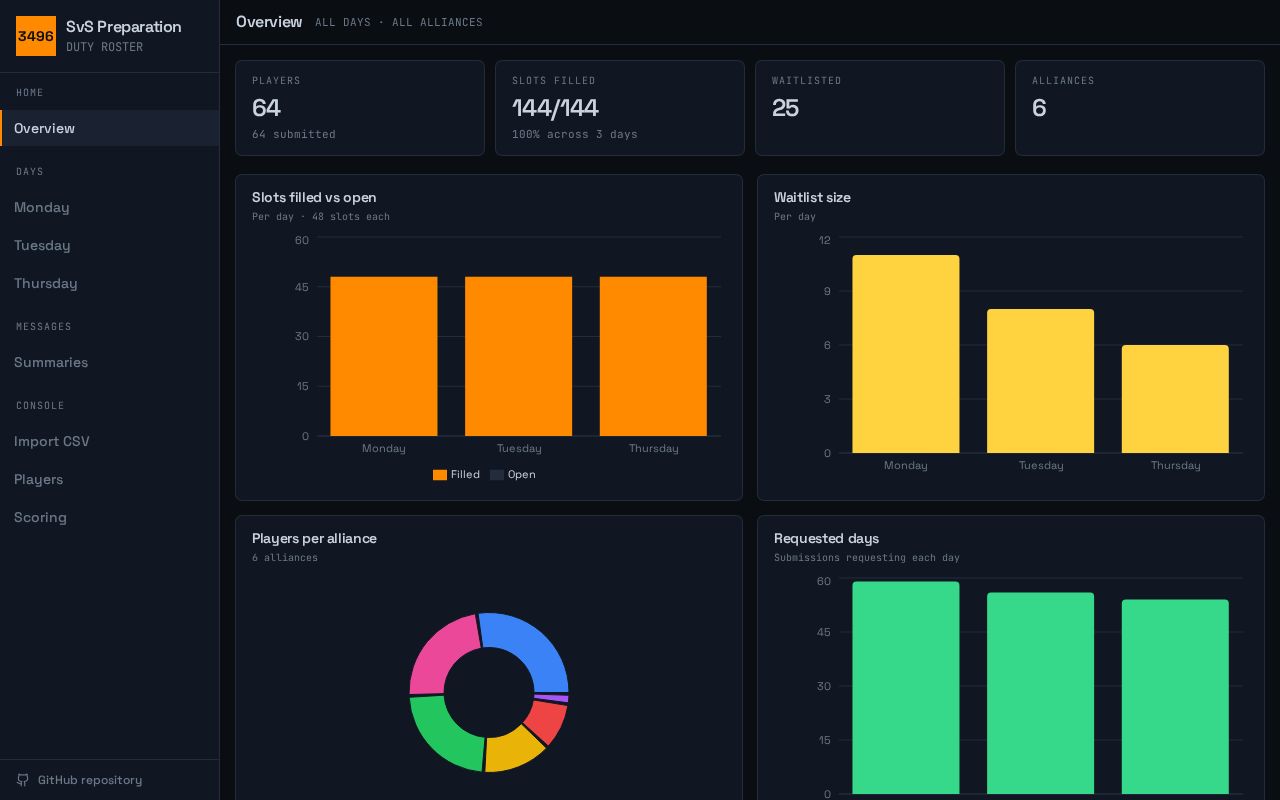Select the yellow donut segment in alliances chart
The image size is (1280, 800).
coord(514,752)
